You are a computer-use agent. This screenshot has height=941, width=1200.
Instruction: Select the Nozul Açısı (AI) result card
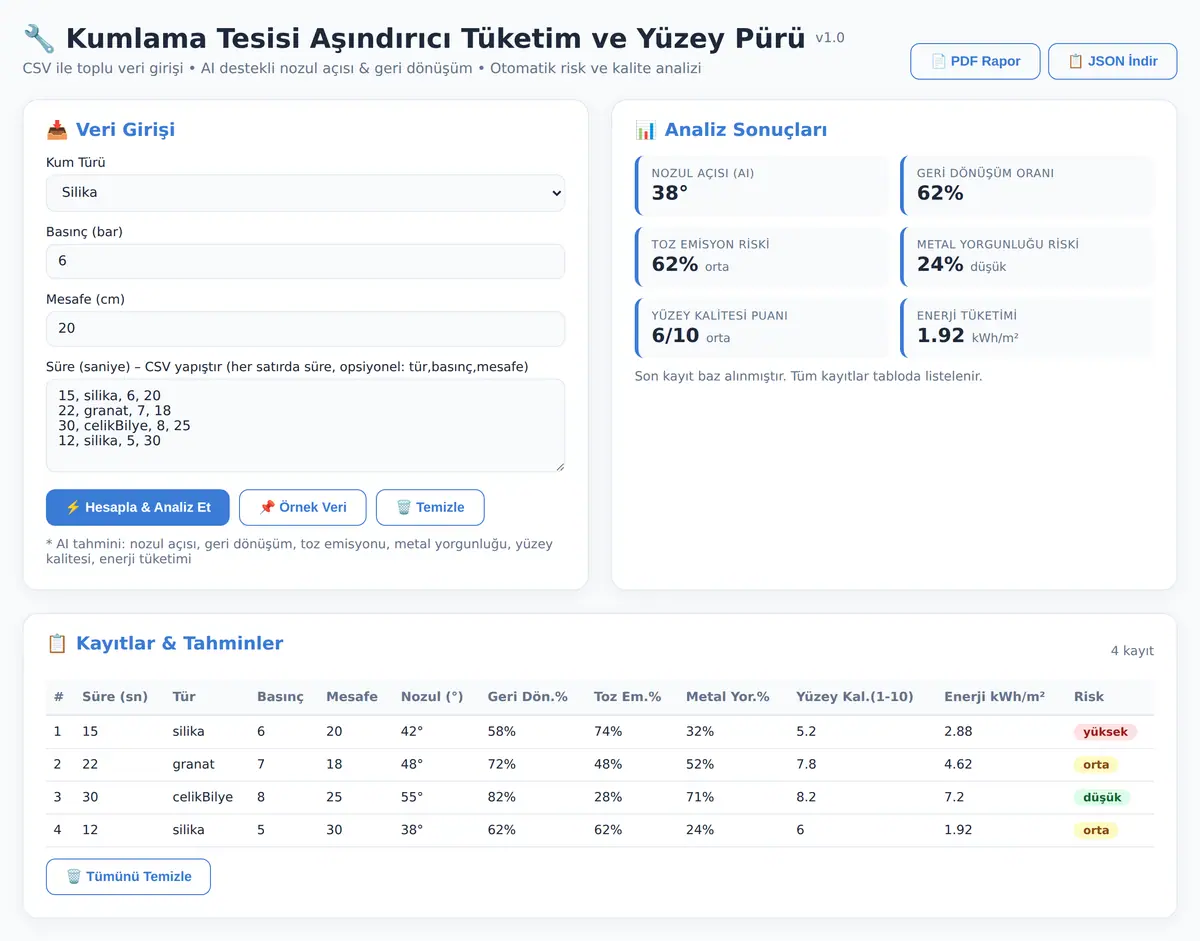(762, 185)
